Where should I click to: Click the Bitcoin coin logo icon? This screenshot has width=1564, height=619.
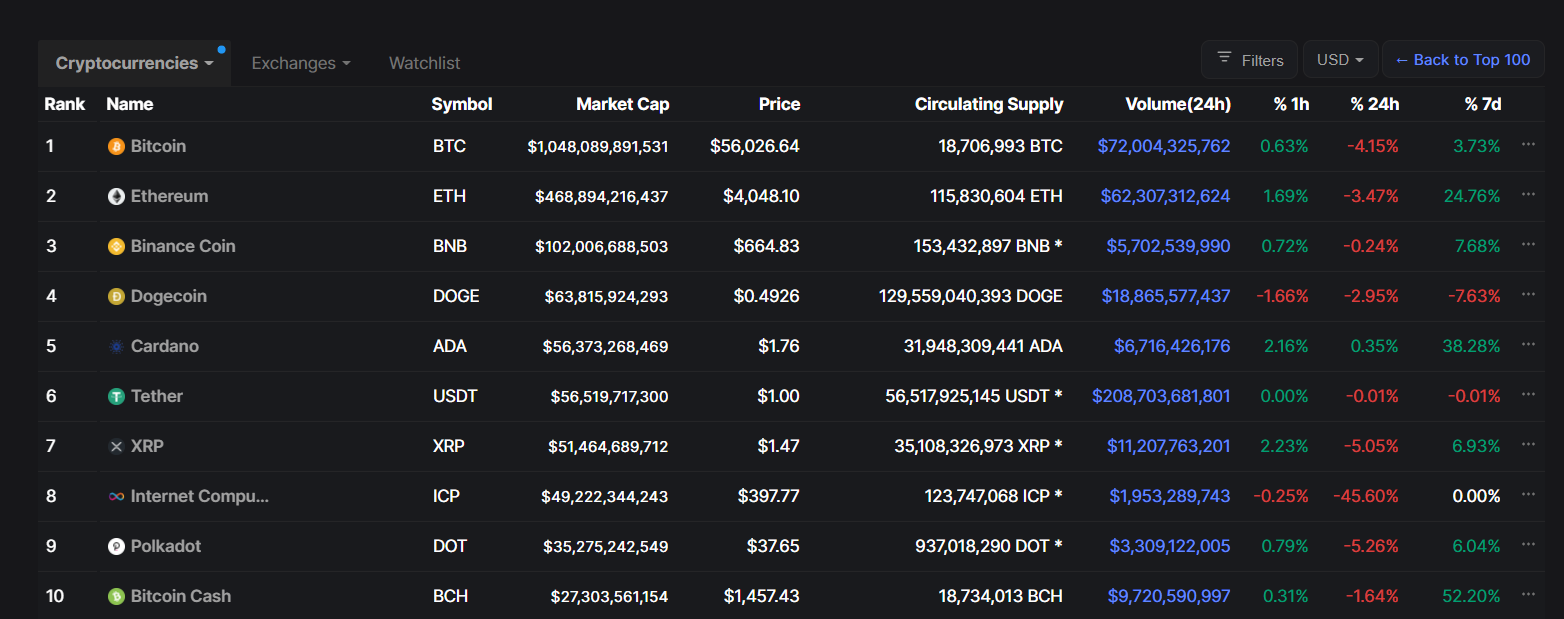(116, 146)
